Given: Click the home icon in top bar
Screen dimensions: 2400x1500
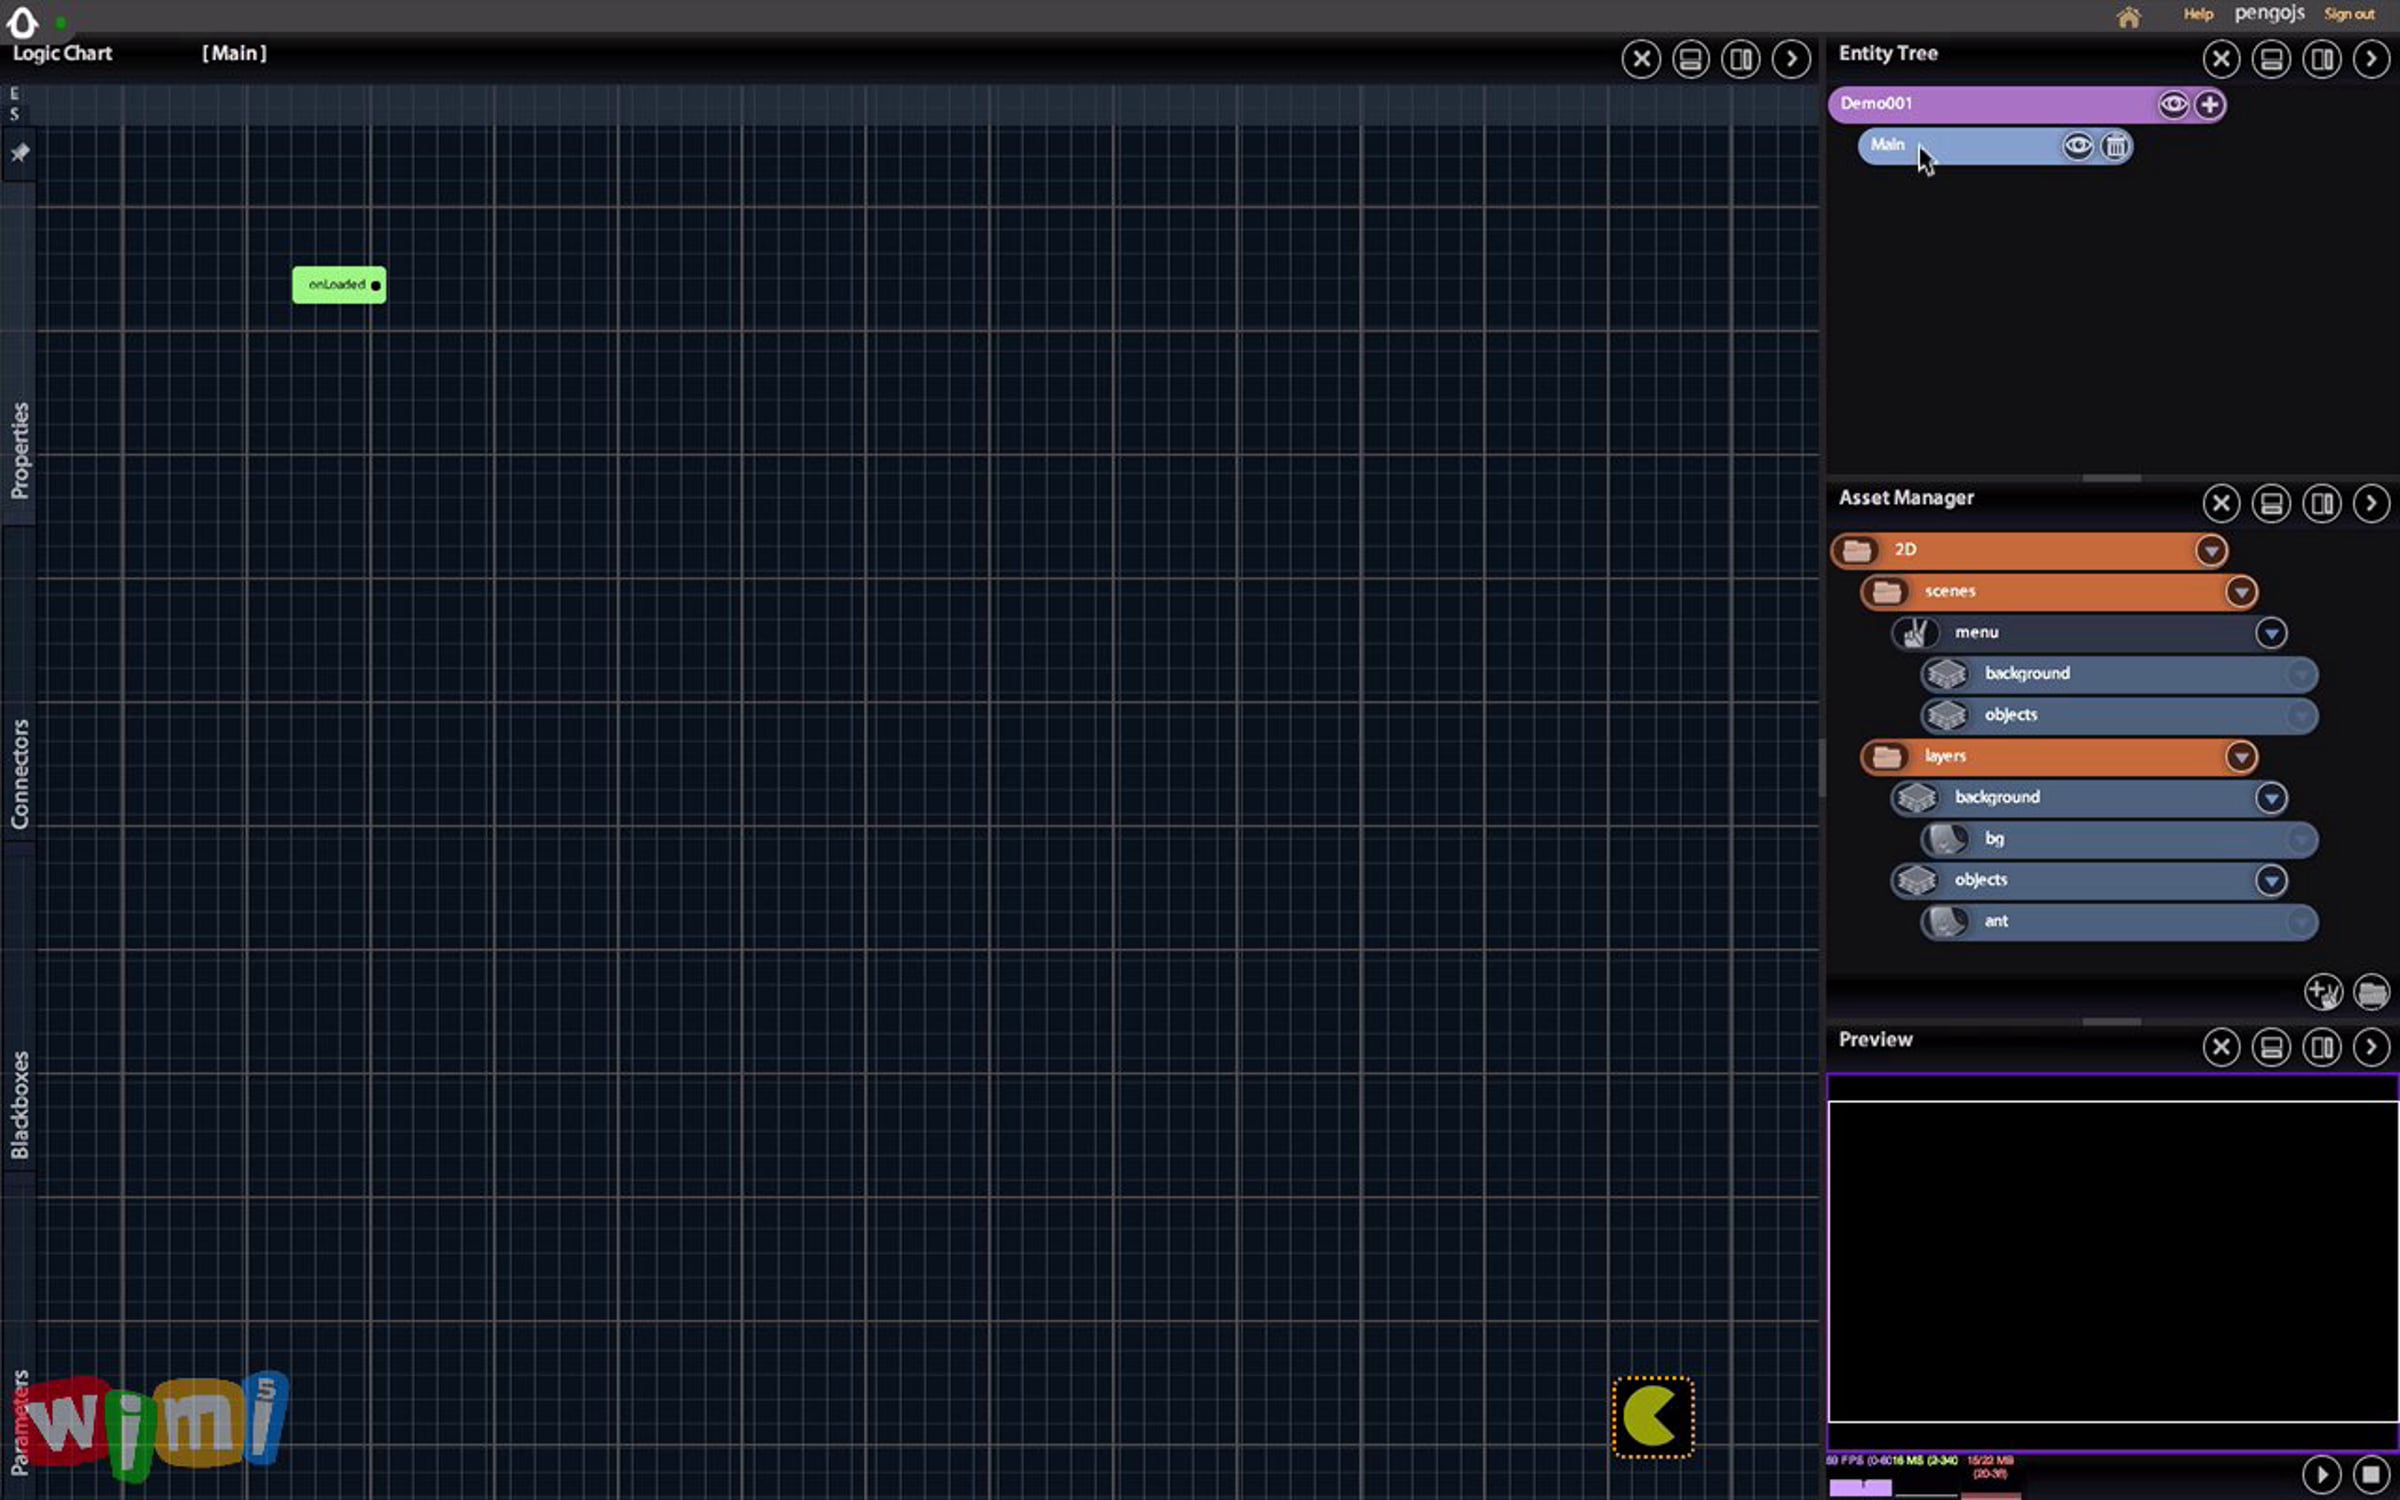Looking at the screenshot, I should point(2128,17).
